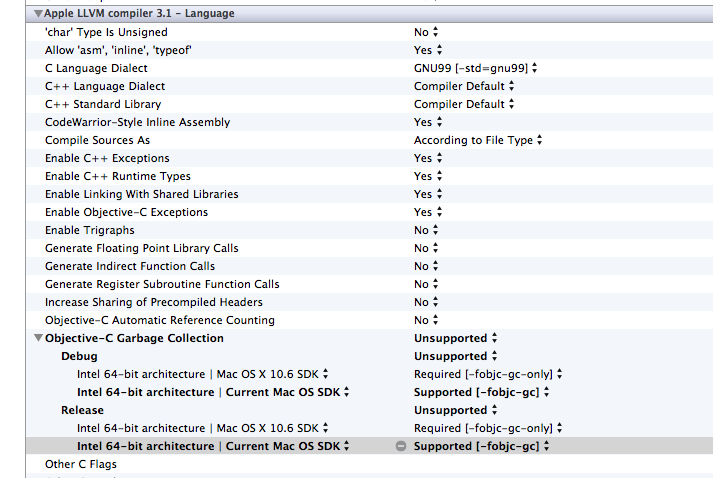Change Generate Register Subroutine Function Calls value
This screenshot has width=713, height=478.
click(x=426, y=284)
